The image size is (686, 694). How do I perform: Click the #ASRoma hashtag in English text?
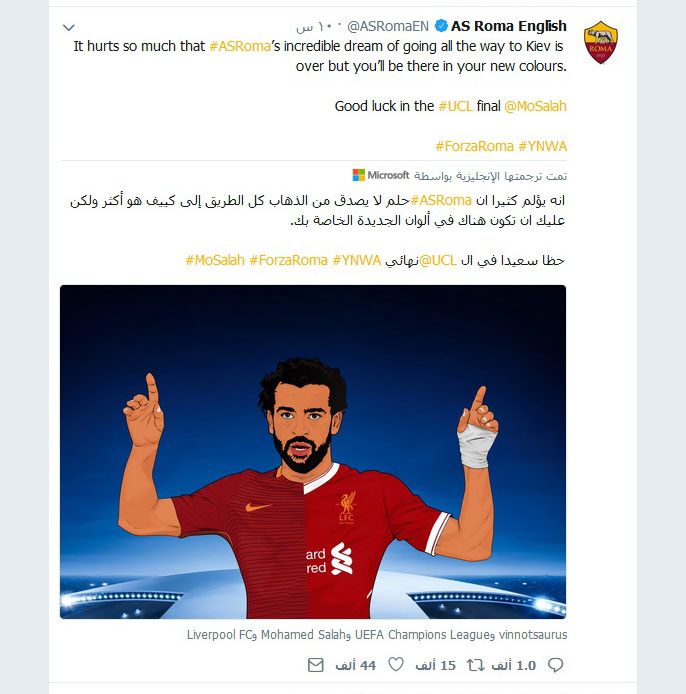pos(240,46)
